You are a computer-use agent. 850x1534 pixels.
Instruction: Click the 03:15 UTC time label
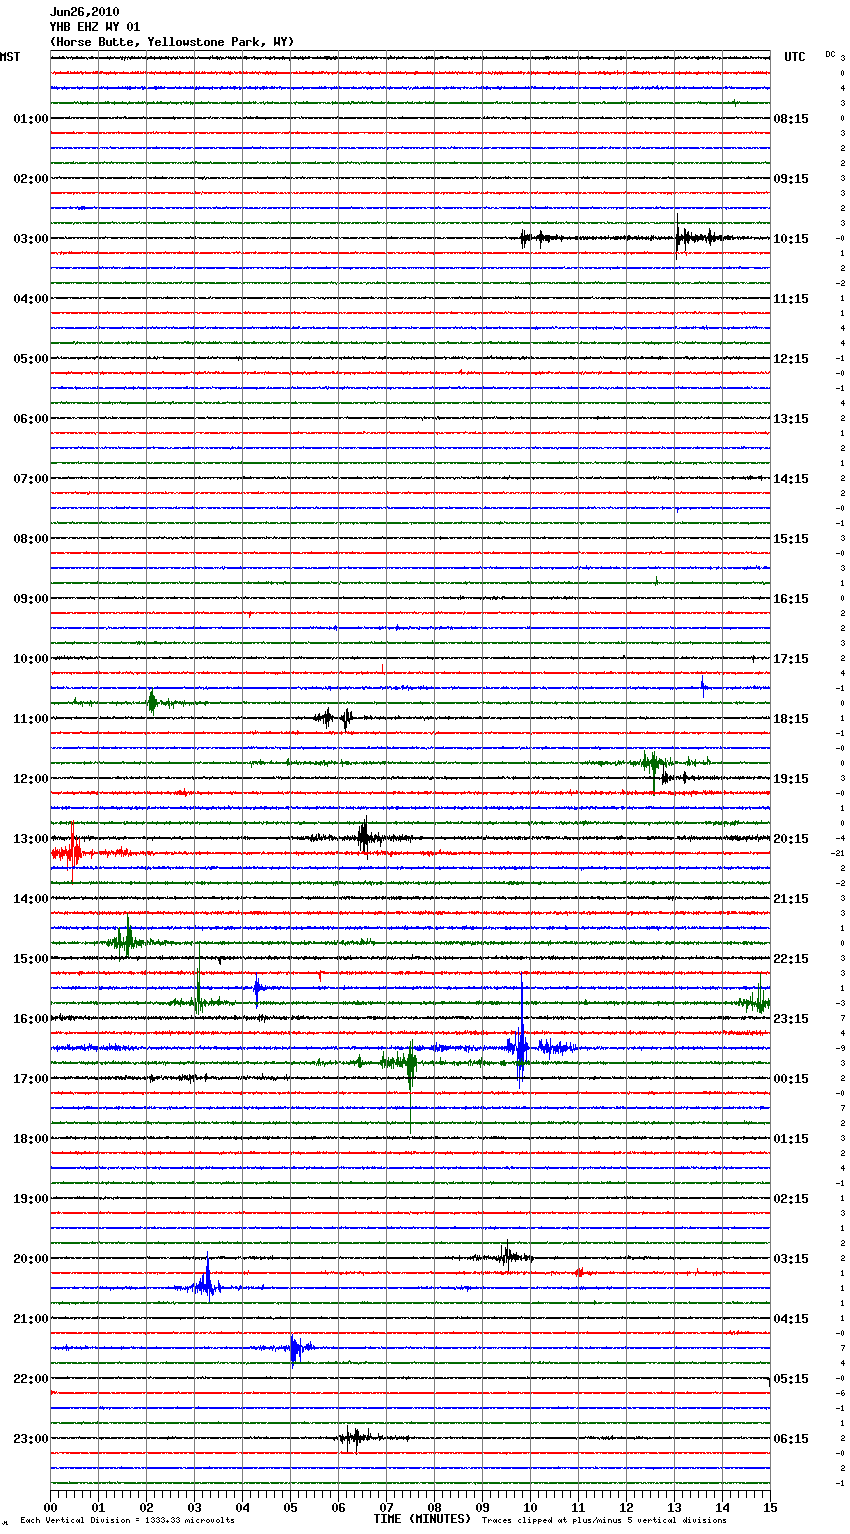[x=791, y=1259]
